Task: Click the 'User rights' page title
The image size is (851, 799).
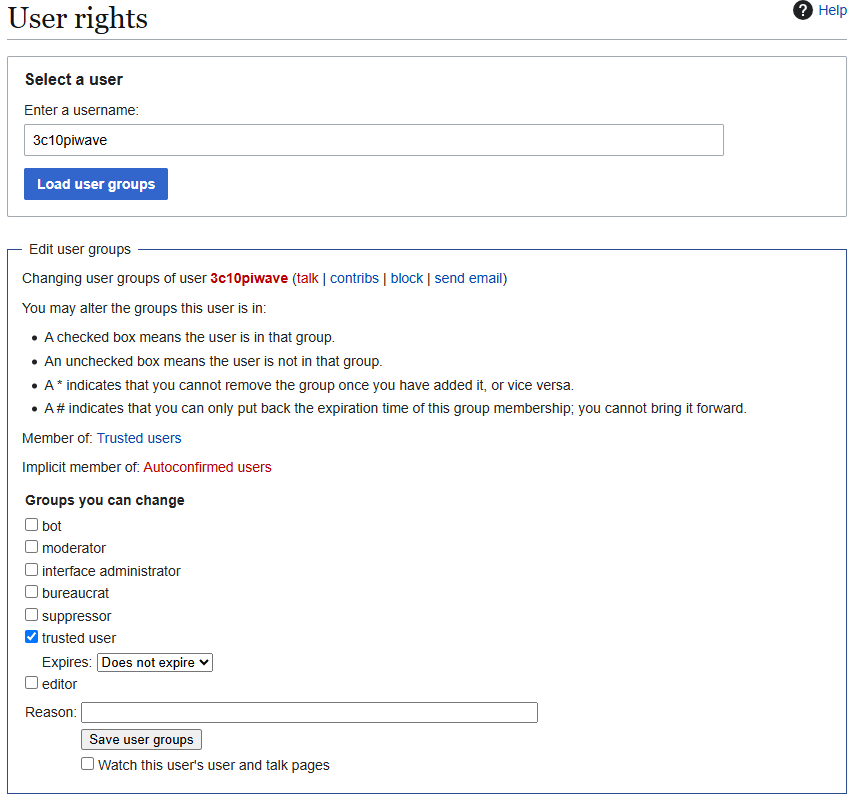Action: [78, 18]
